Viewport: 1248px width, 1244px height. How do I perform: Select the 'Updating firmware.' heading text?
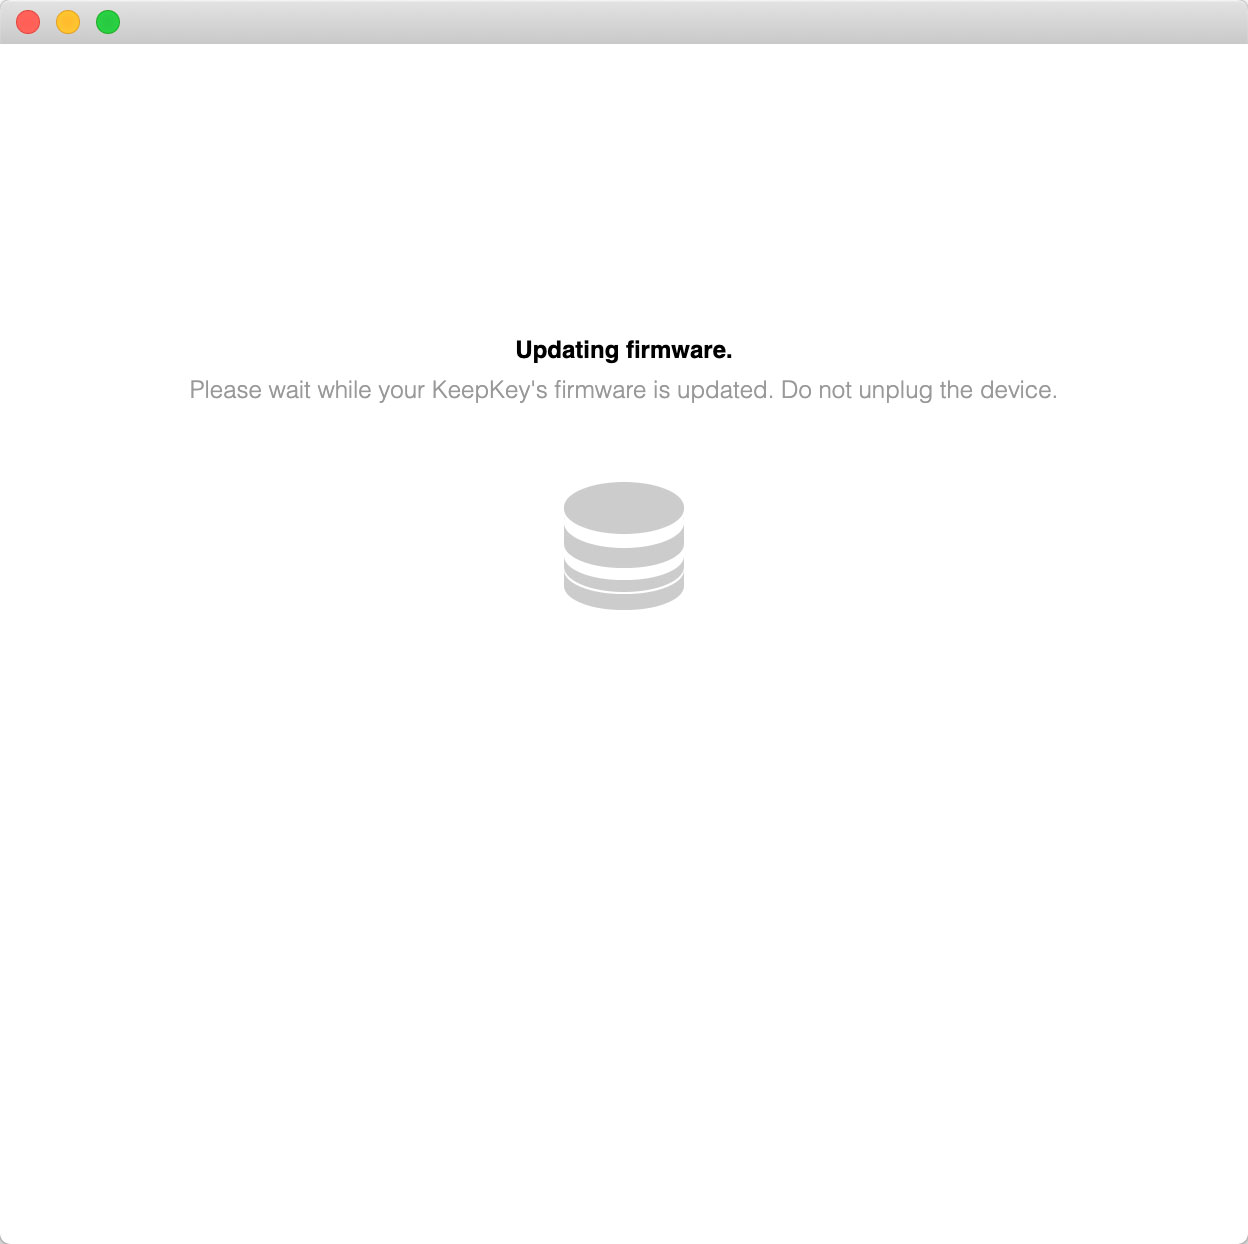coord(624,350)
